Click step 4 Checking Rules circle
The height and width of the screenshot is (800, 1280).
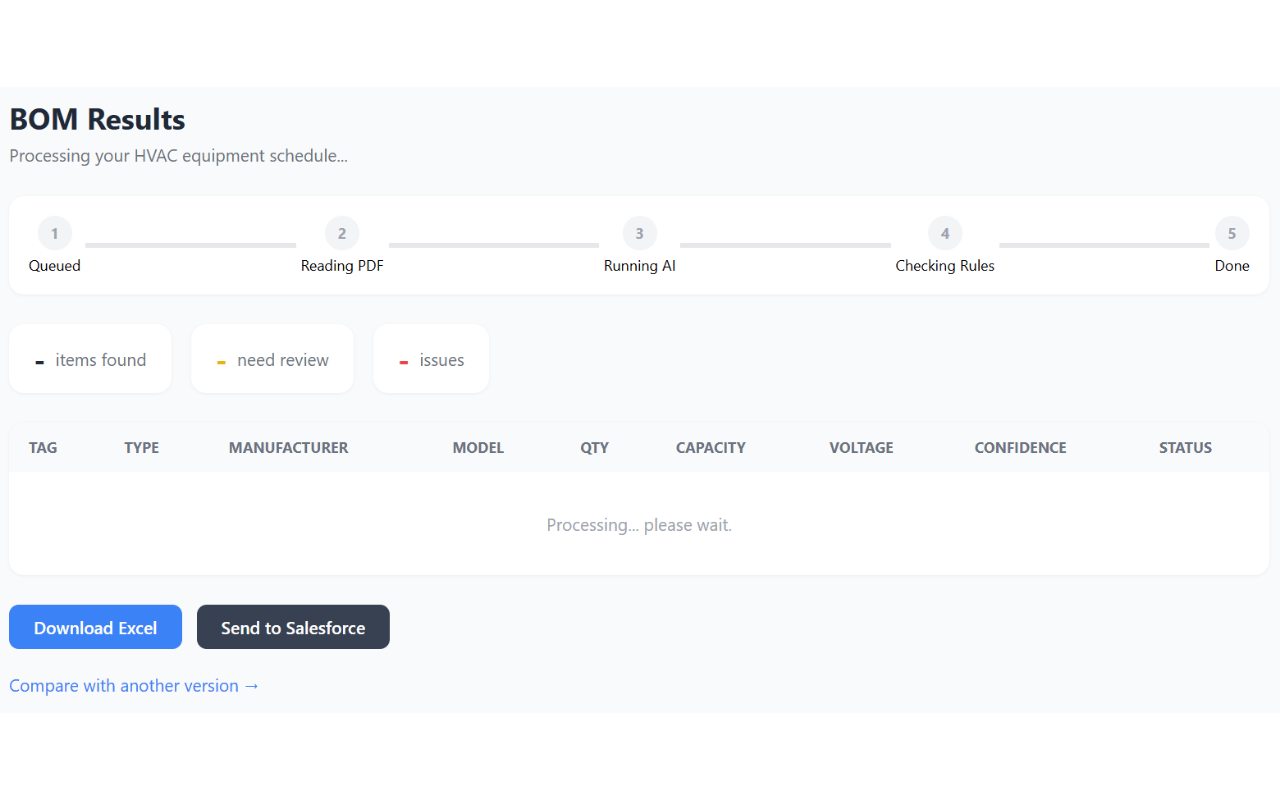[x=945, y=234]
